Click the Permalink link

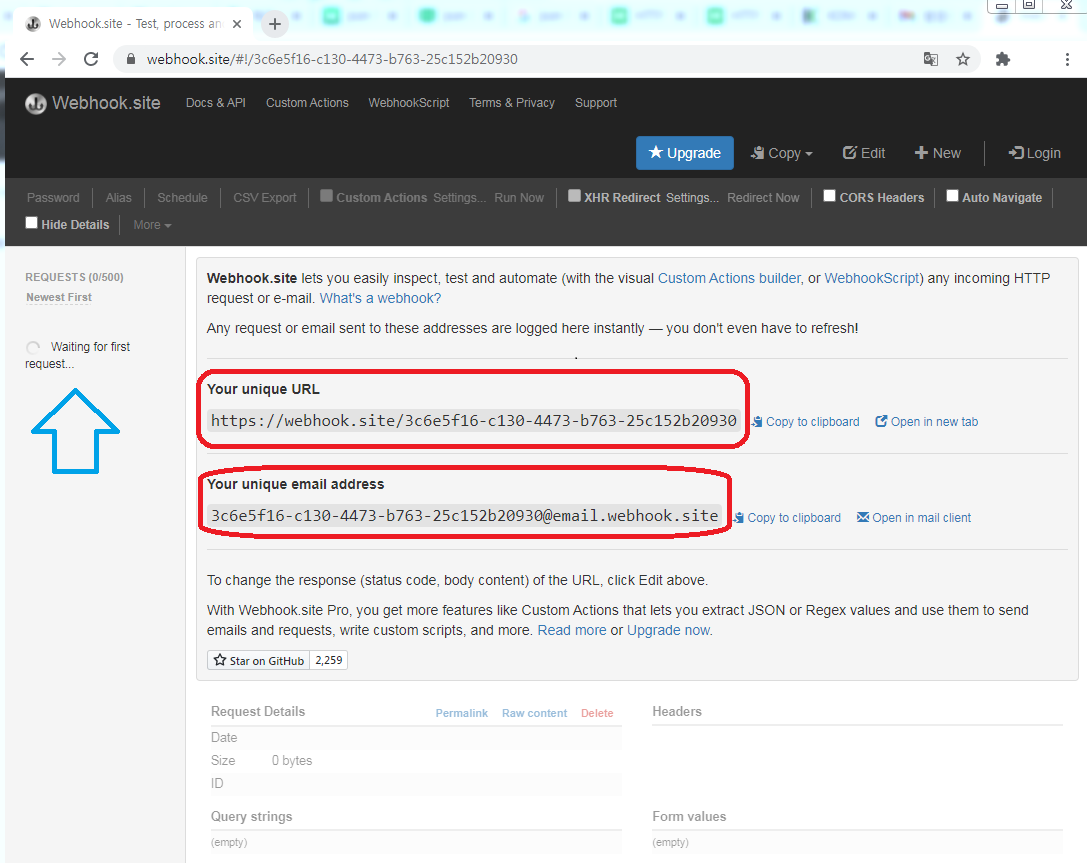[462, 713]
